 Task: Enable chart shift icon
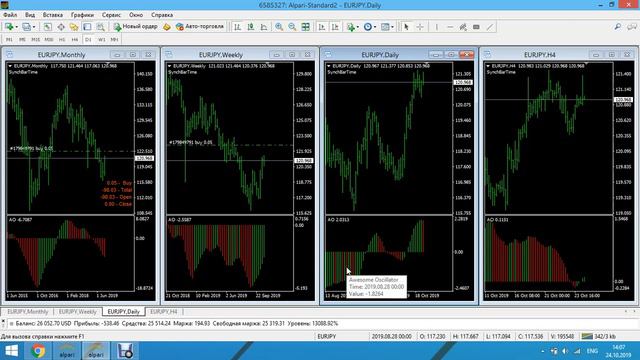[336, 27]
